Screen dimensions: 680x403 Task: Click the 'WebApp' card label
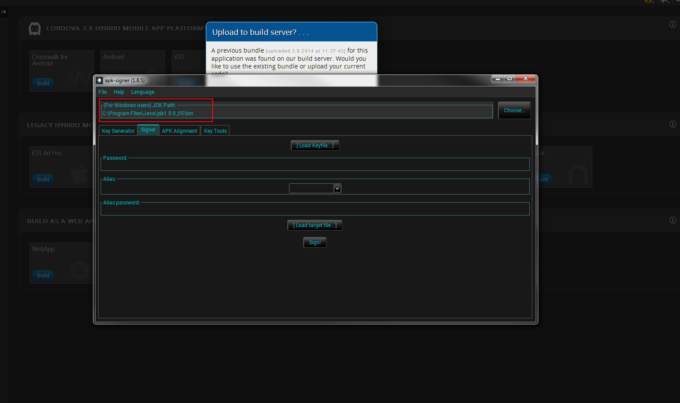coord(43,249)
